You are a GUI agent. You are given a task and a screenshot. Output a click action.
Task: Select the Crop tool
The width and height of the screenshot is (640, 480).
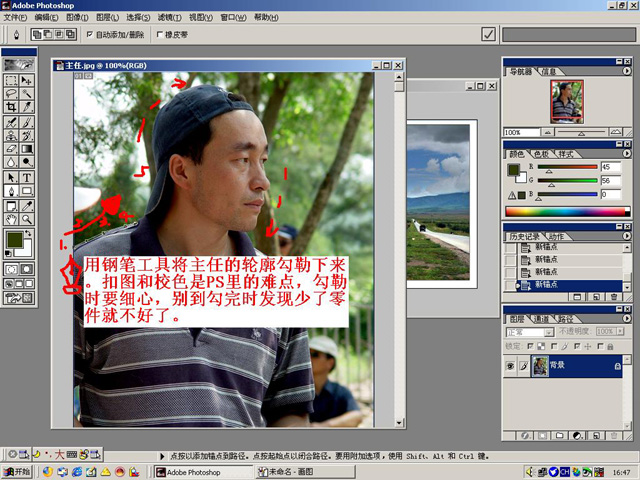(11, 107)
